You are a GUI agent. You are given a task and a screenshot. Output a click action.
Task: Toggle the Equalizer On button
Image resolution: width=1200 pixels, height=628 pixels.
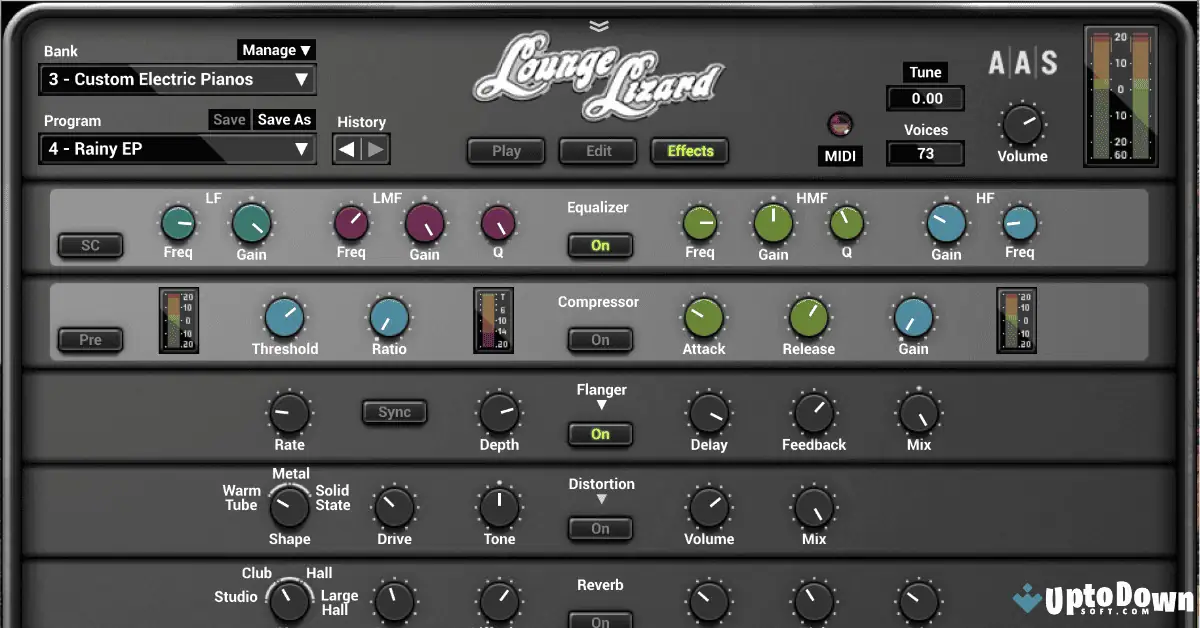coord(600,245)
